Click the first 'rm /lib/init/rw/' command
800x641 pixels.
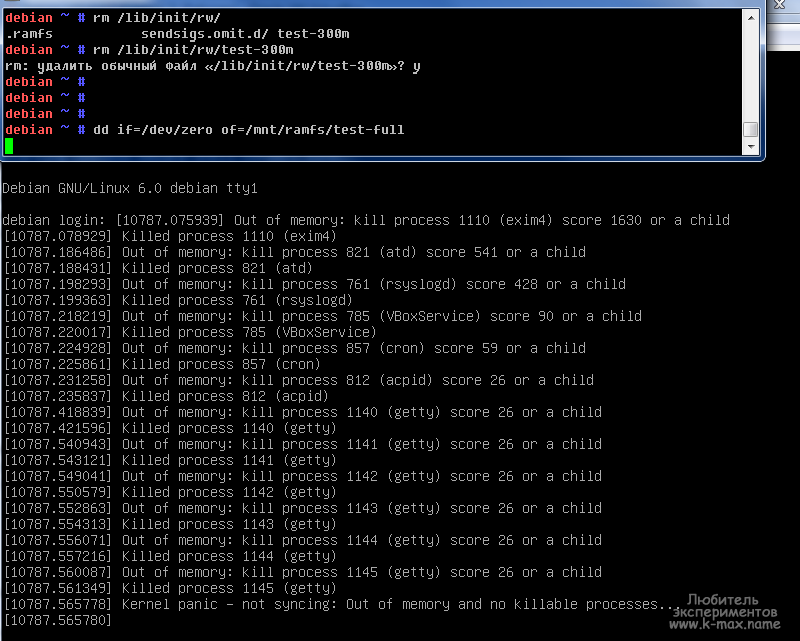coord(157,18)
